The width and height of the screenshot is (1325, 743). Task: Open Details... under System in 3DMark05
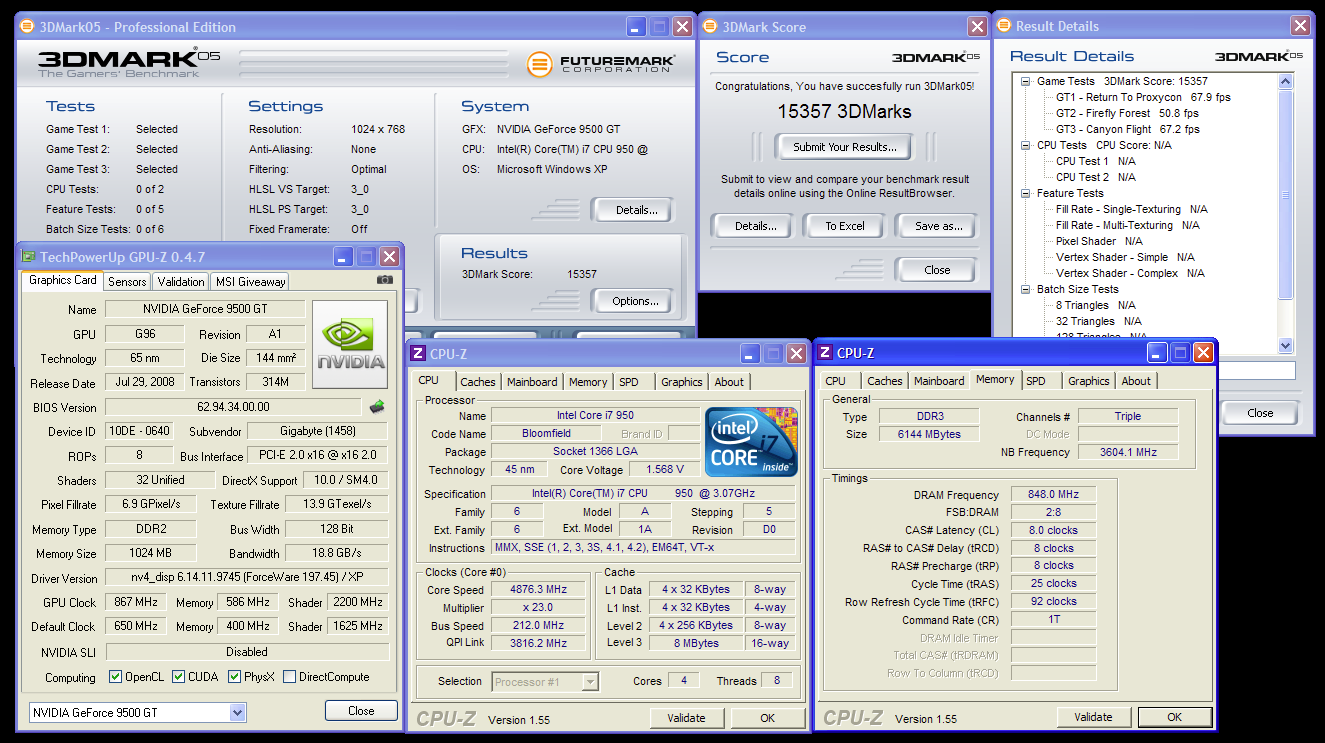[637, 210]
